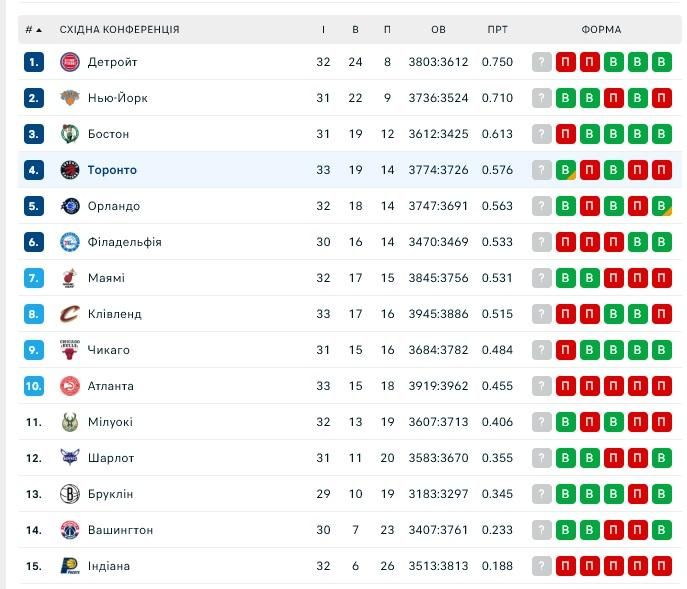Sort table by the # rank column
Image resolution: width=687 pixels, height=589 pixels.
click(33, 30)
